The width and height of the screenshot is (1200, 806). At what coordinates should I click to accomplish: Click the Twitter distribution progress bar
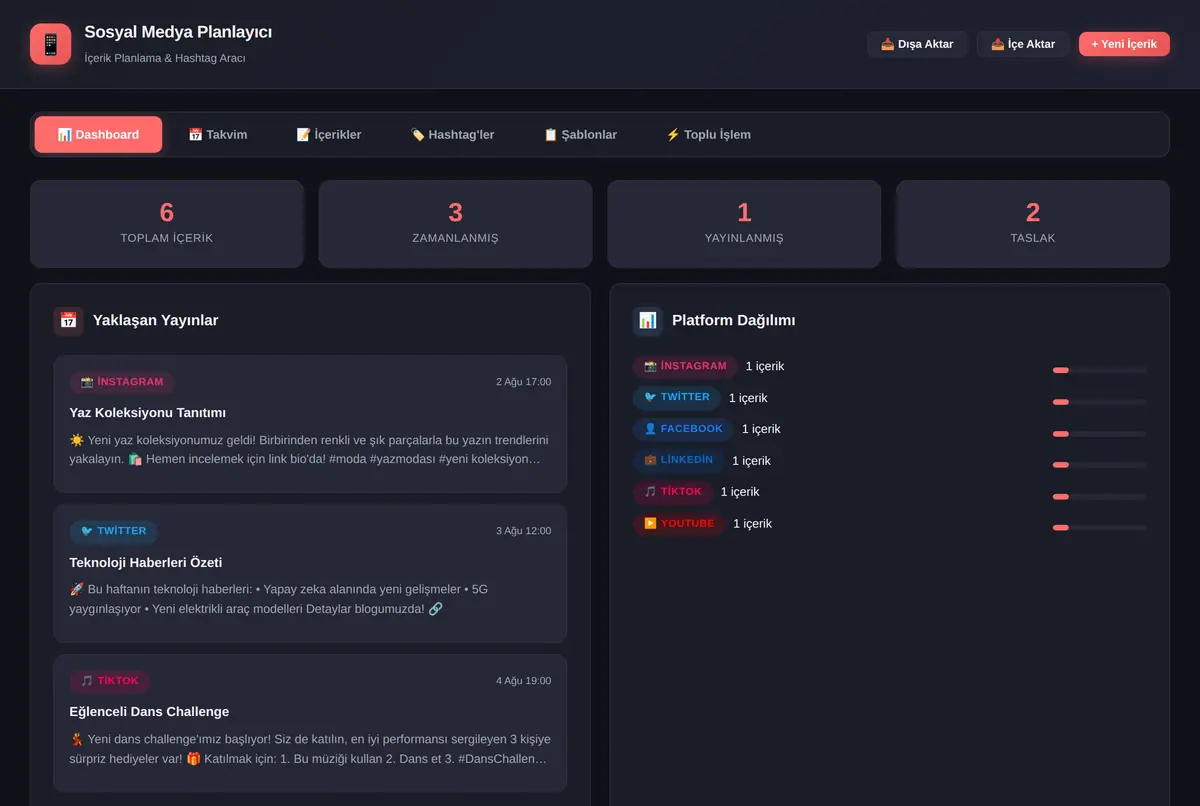1099,402
